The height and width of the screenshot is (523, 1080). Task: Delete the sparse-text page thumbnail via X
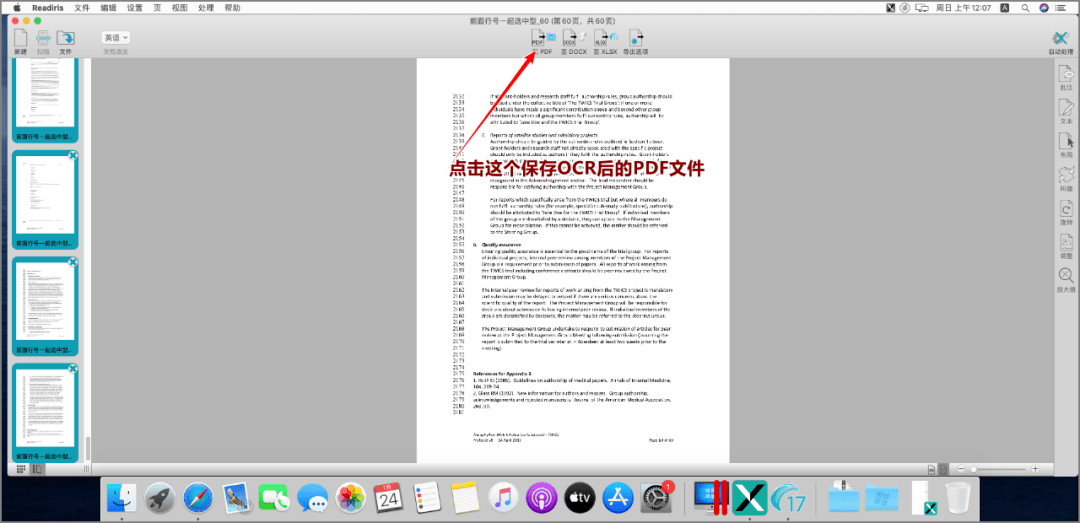click(72, 156)
